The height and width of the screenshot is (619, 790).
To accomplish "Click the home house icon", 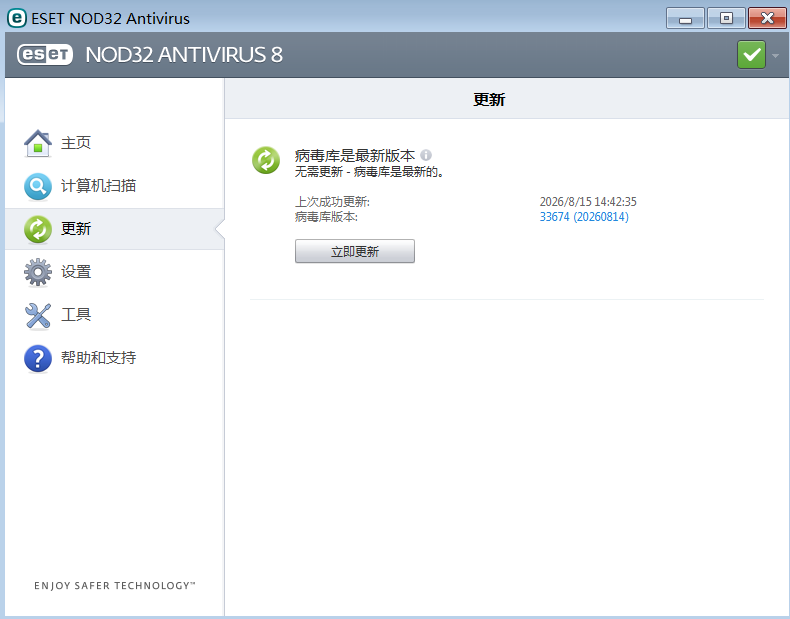I will pyautogui.click(x=38, y=143).
